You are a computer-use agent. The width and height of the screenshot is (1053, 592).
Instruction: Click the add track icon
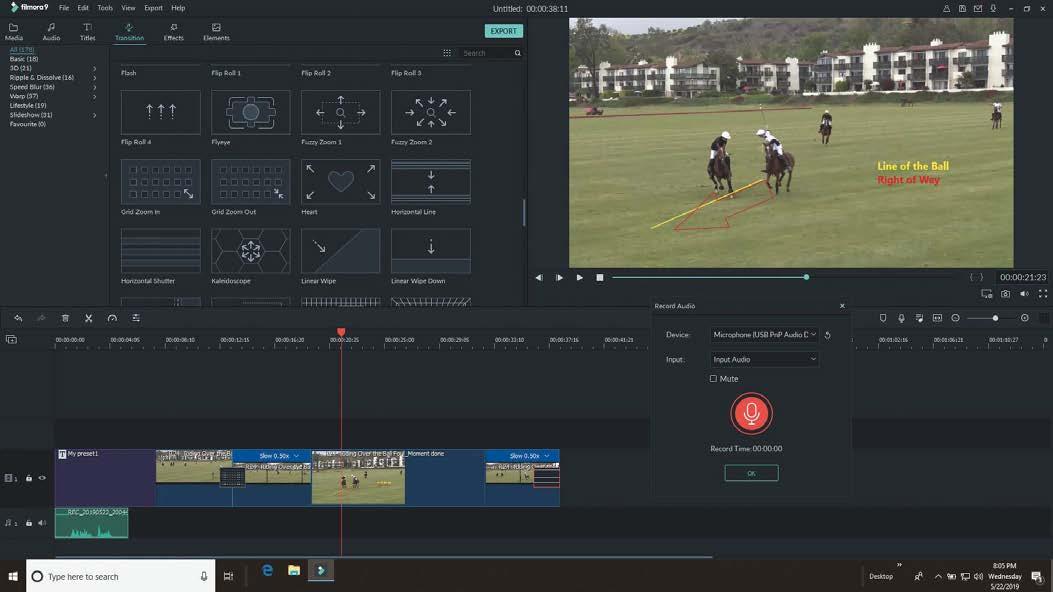(11, 340)
